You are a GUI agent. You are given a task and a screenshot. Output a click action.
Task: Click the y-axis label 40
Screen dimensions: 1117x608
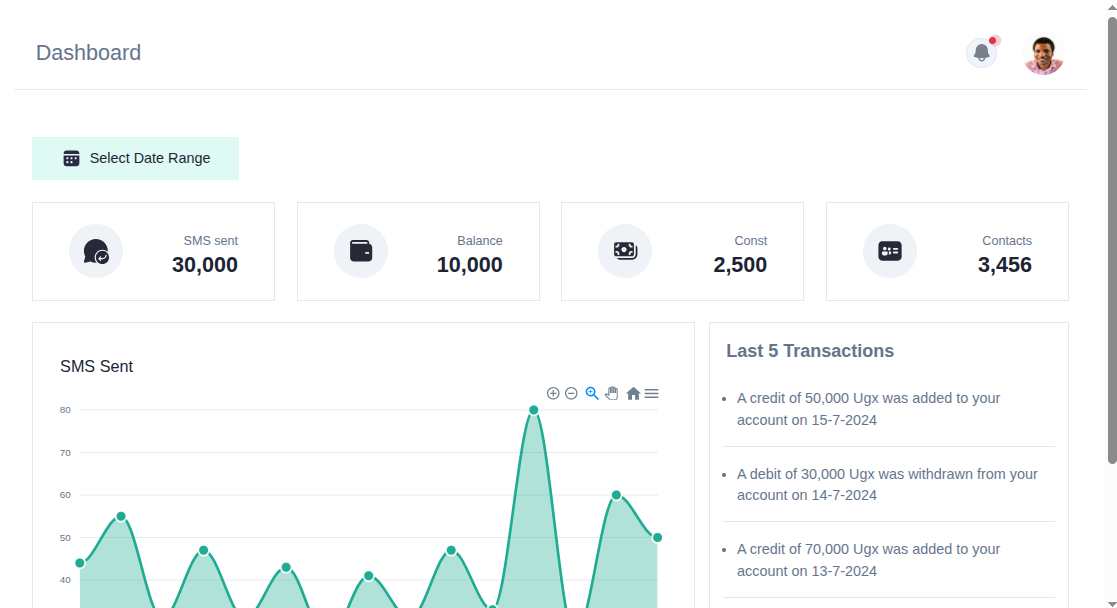[66, 580]
